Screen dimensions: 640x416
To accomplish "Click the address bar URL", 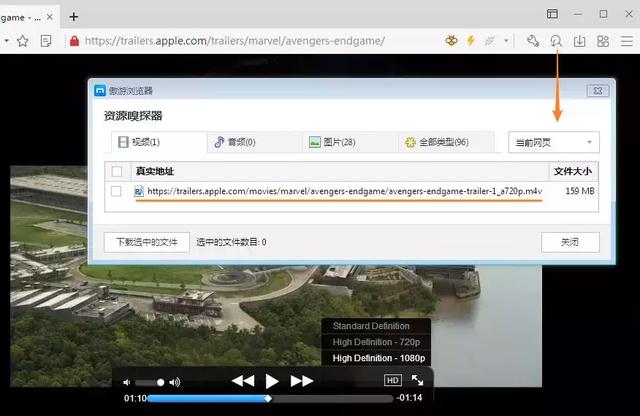I will click(x=235, y=41).
